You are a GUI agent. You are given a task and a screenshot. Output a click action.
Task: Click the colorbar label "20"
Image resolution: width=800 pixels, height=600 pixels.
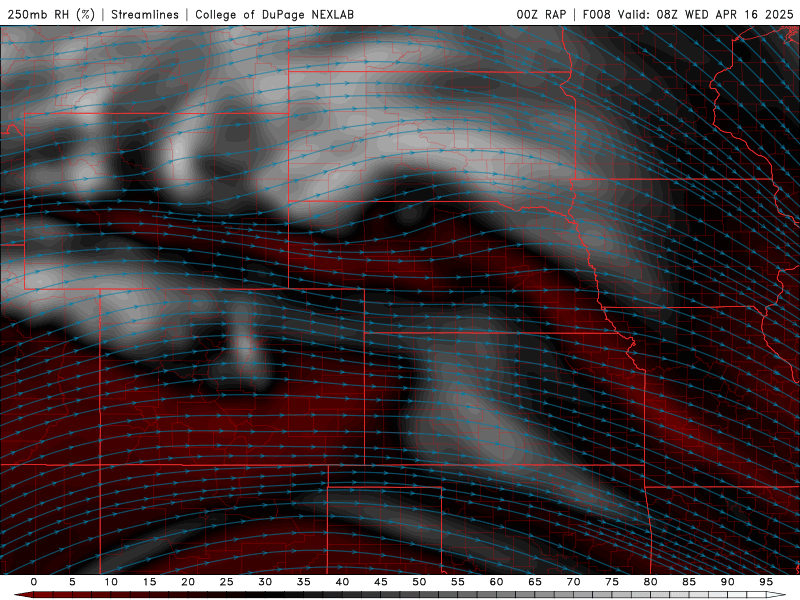point(188,582)
